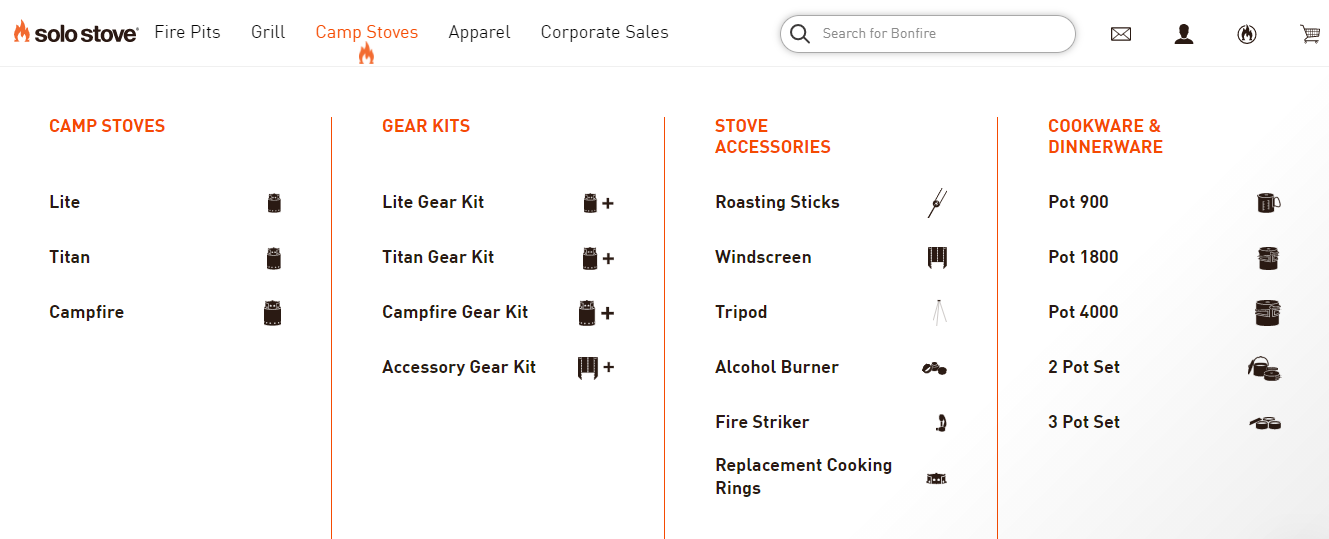Viewport: 1329px width, 539px height.
Task: Click the Roasting Sticks product icon
Action: tap(937, 203)
